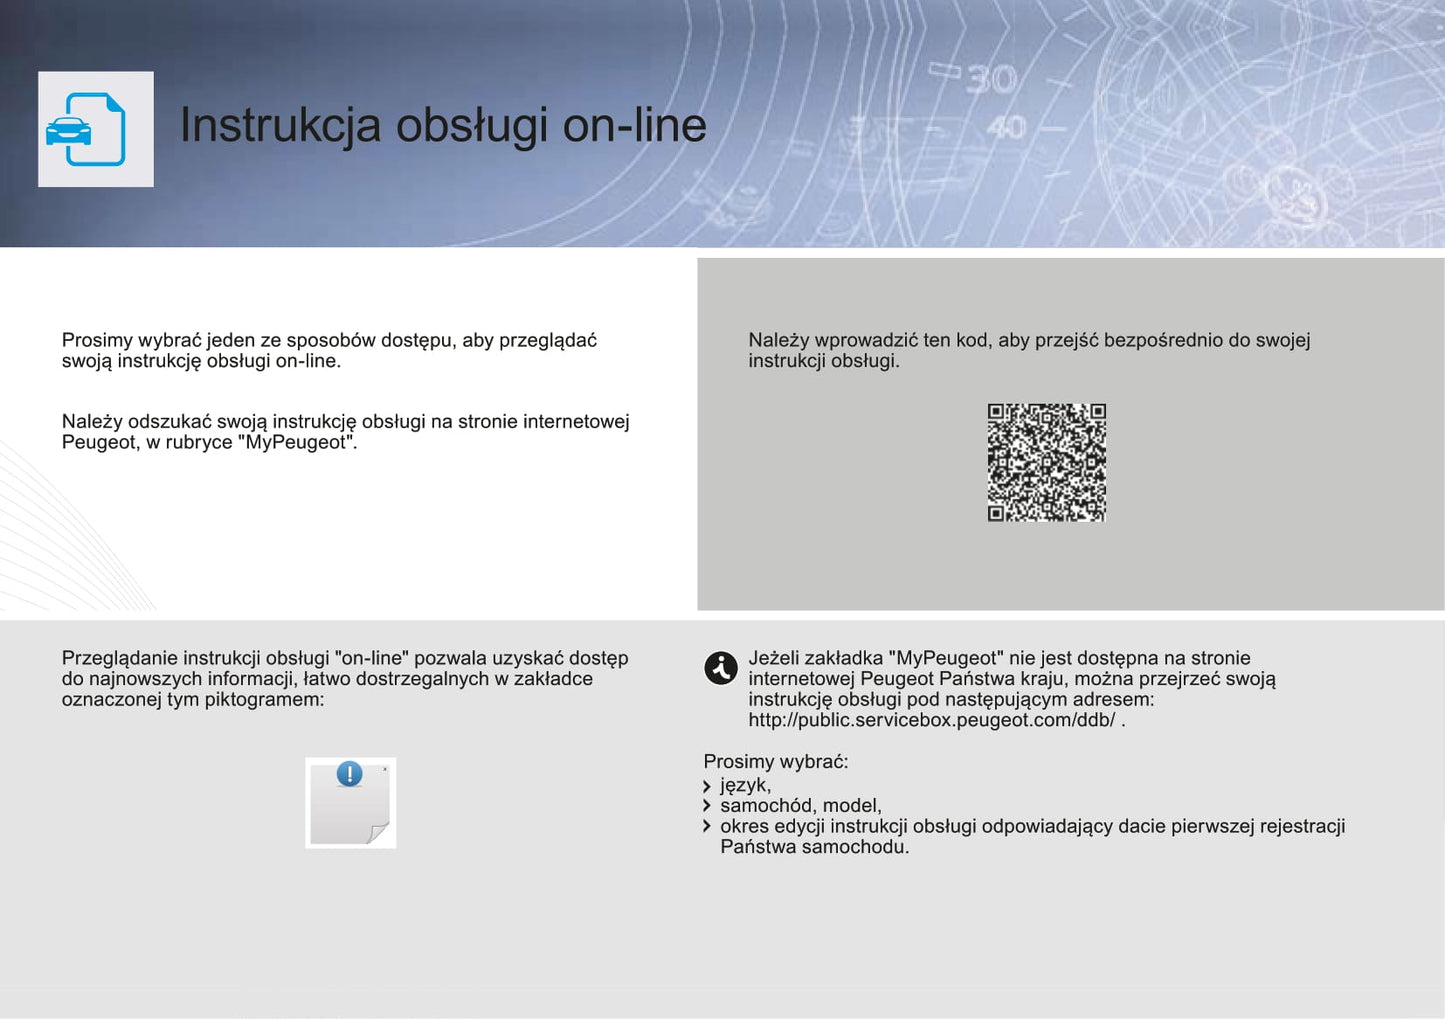Click the information 'i' icon next to MyPeugeot note
The image size is (1445, 1019).
719,667
